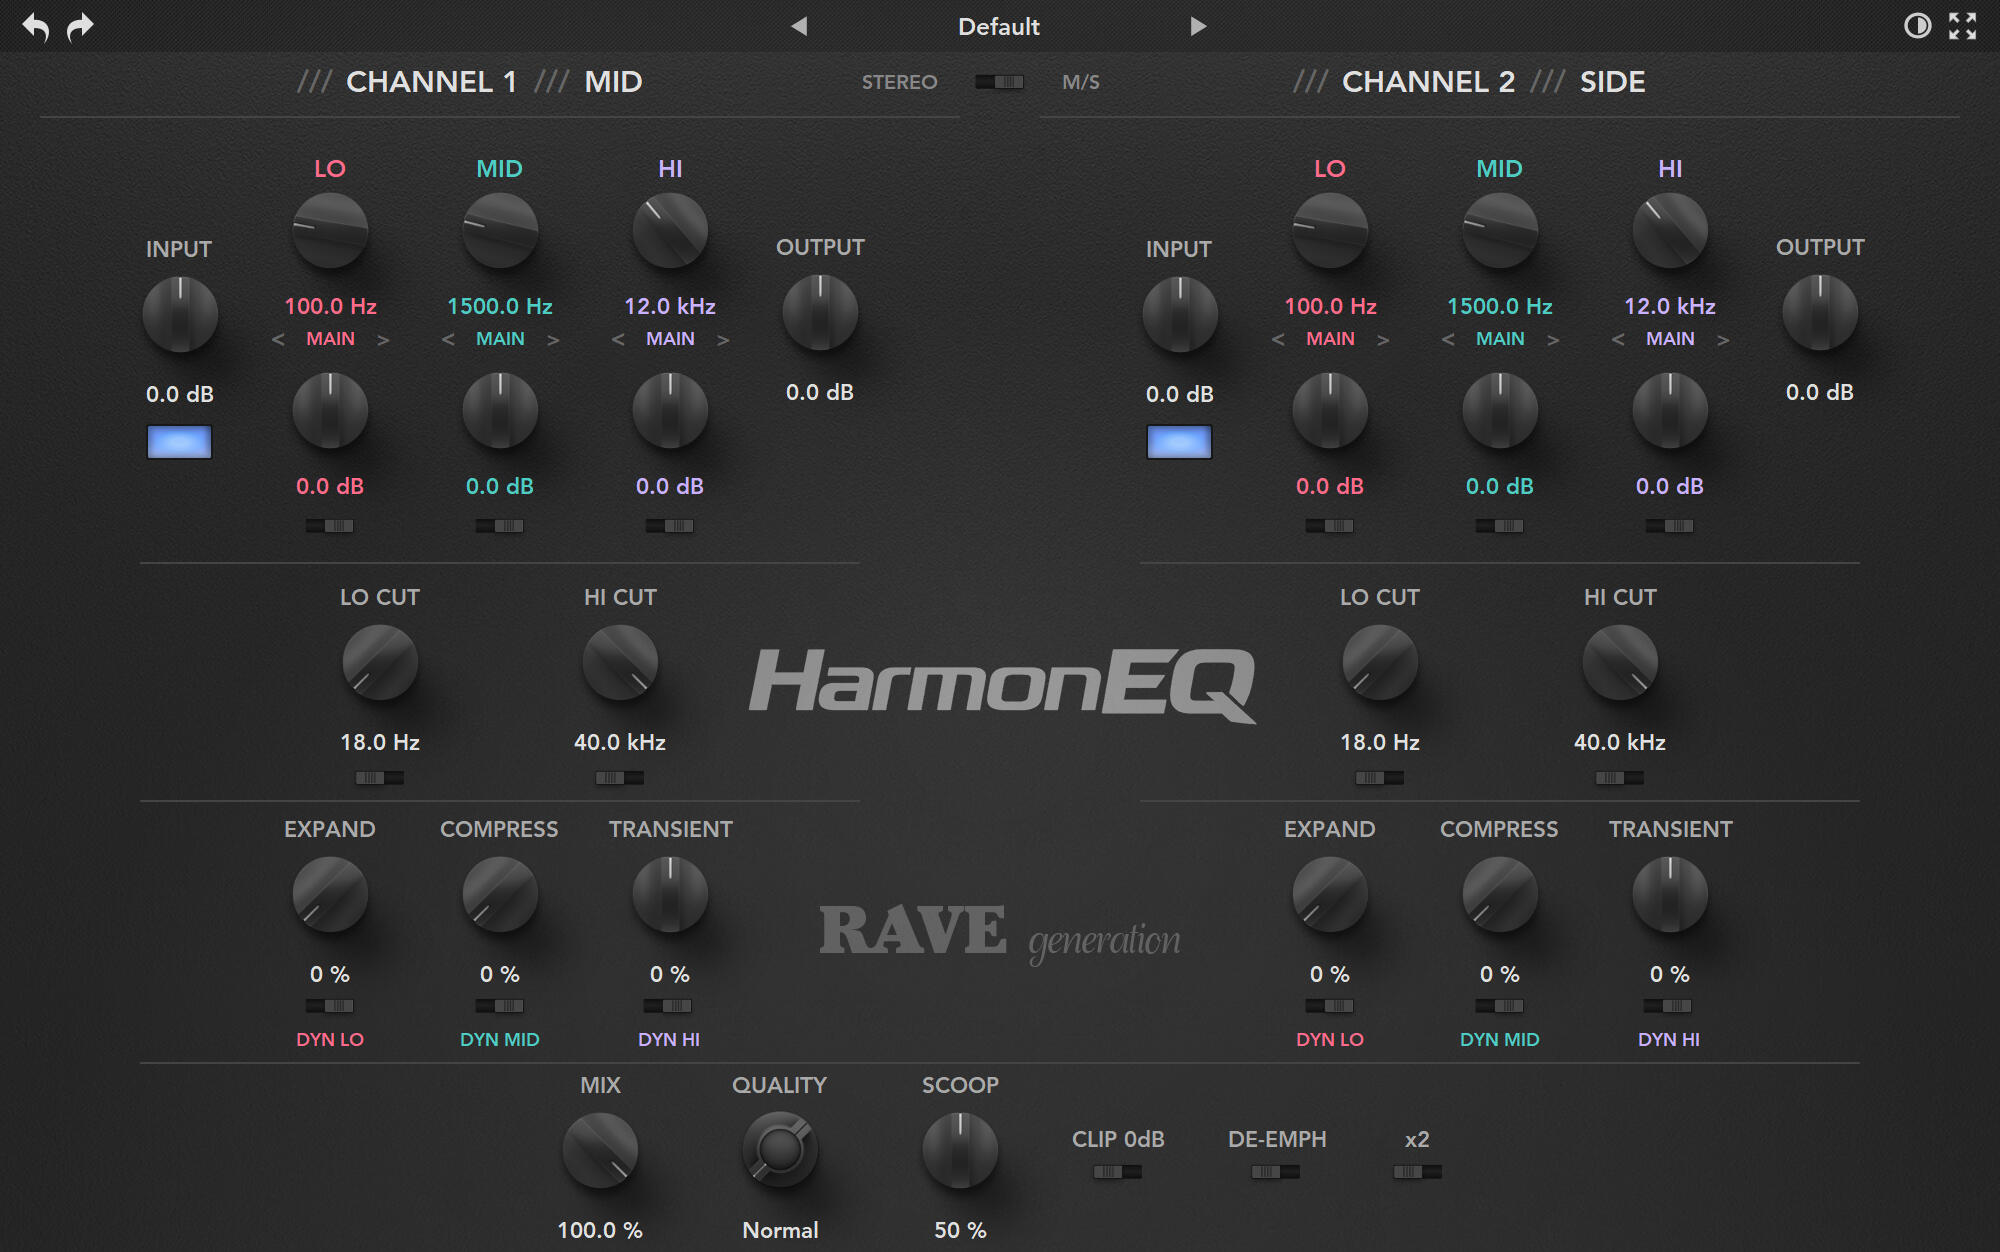
Task: Go to previous preset with left arrow
Action: pos(798,26)
